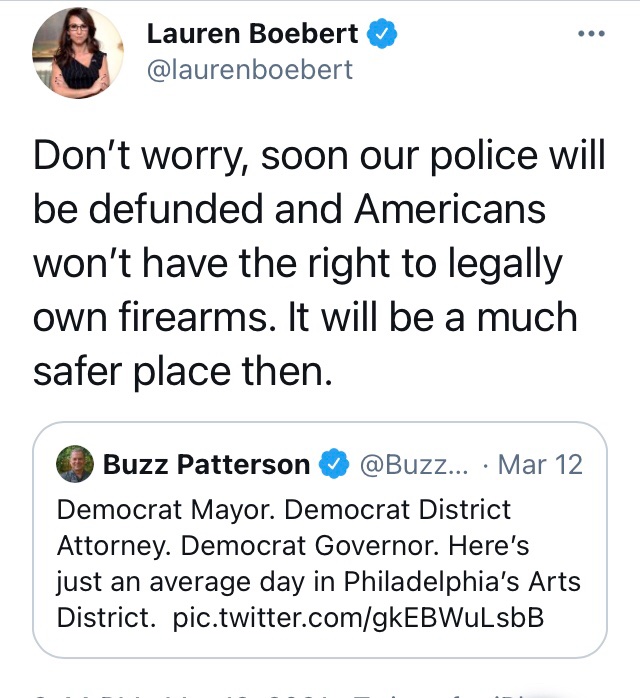The image size is (640, 698).
Task: Open the three-dot more options menu
Action: click(x=591, y=33)
